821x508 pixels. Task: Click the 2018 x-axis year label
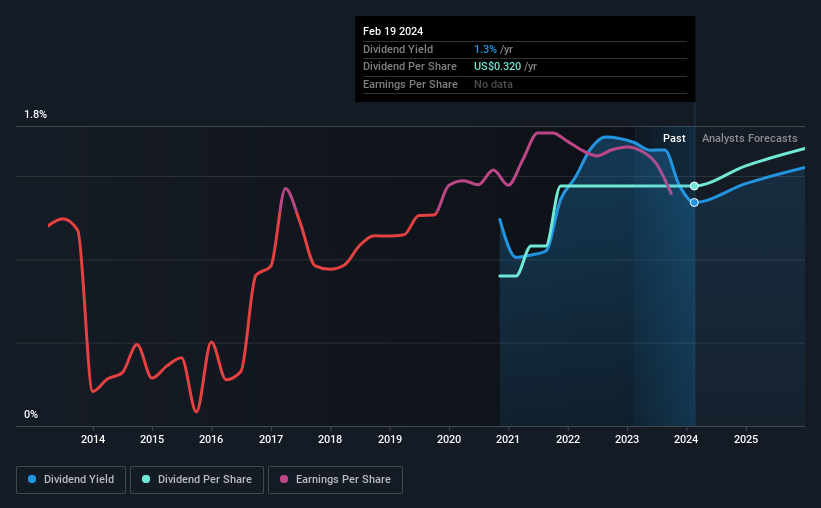pos(330,439)
